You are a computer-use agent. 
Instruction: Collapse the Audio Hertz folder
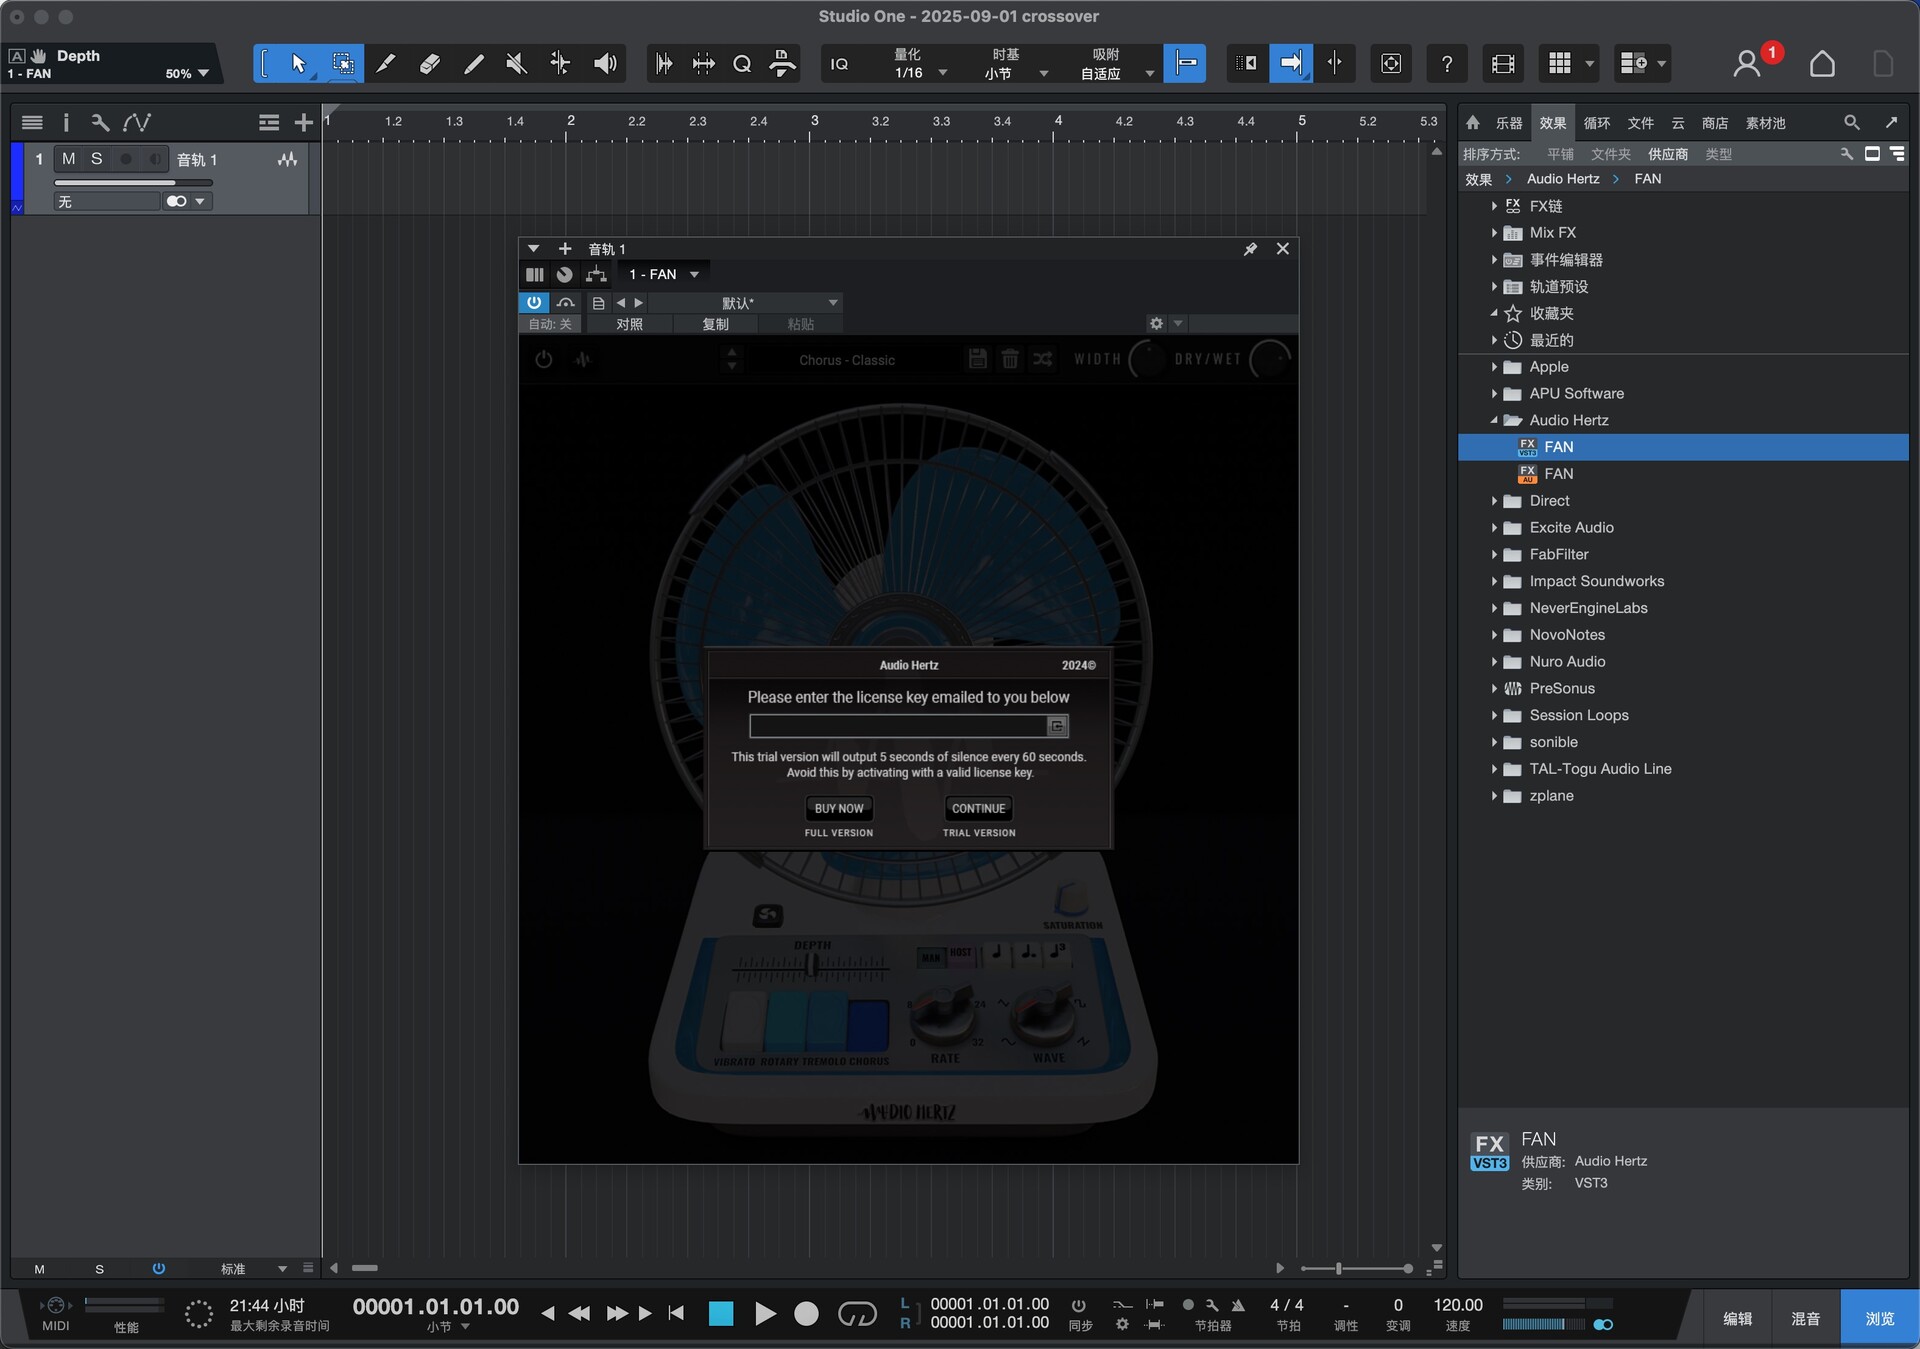pyautogui.click(x=1494, y=420)
